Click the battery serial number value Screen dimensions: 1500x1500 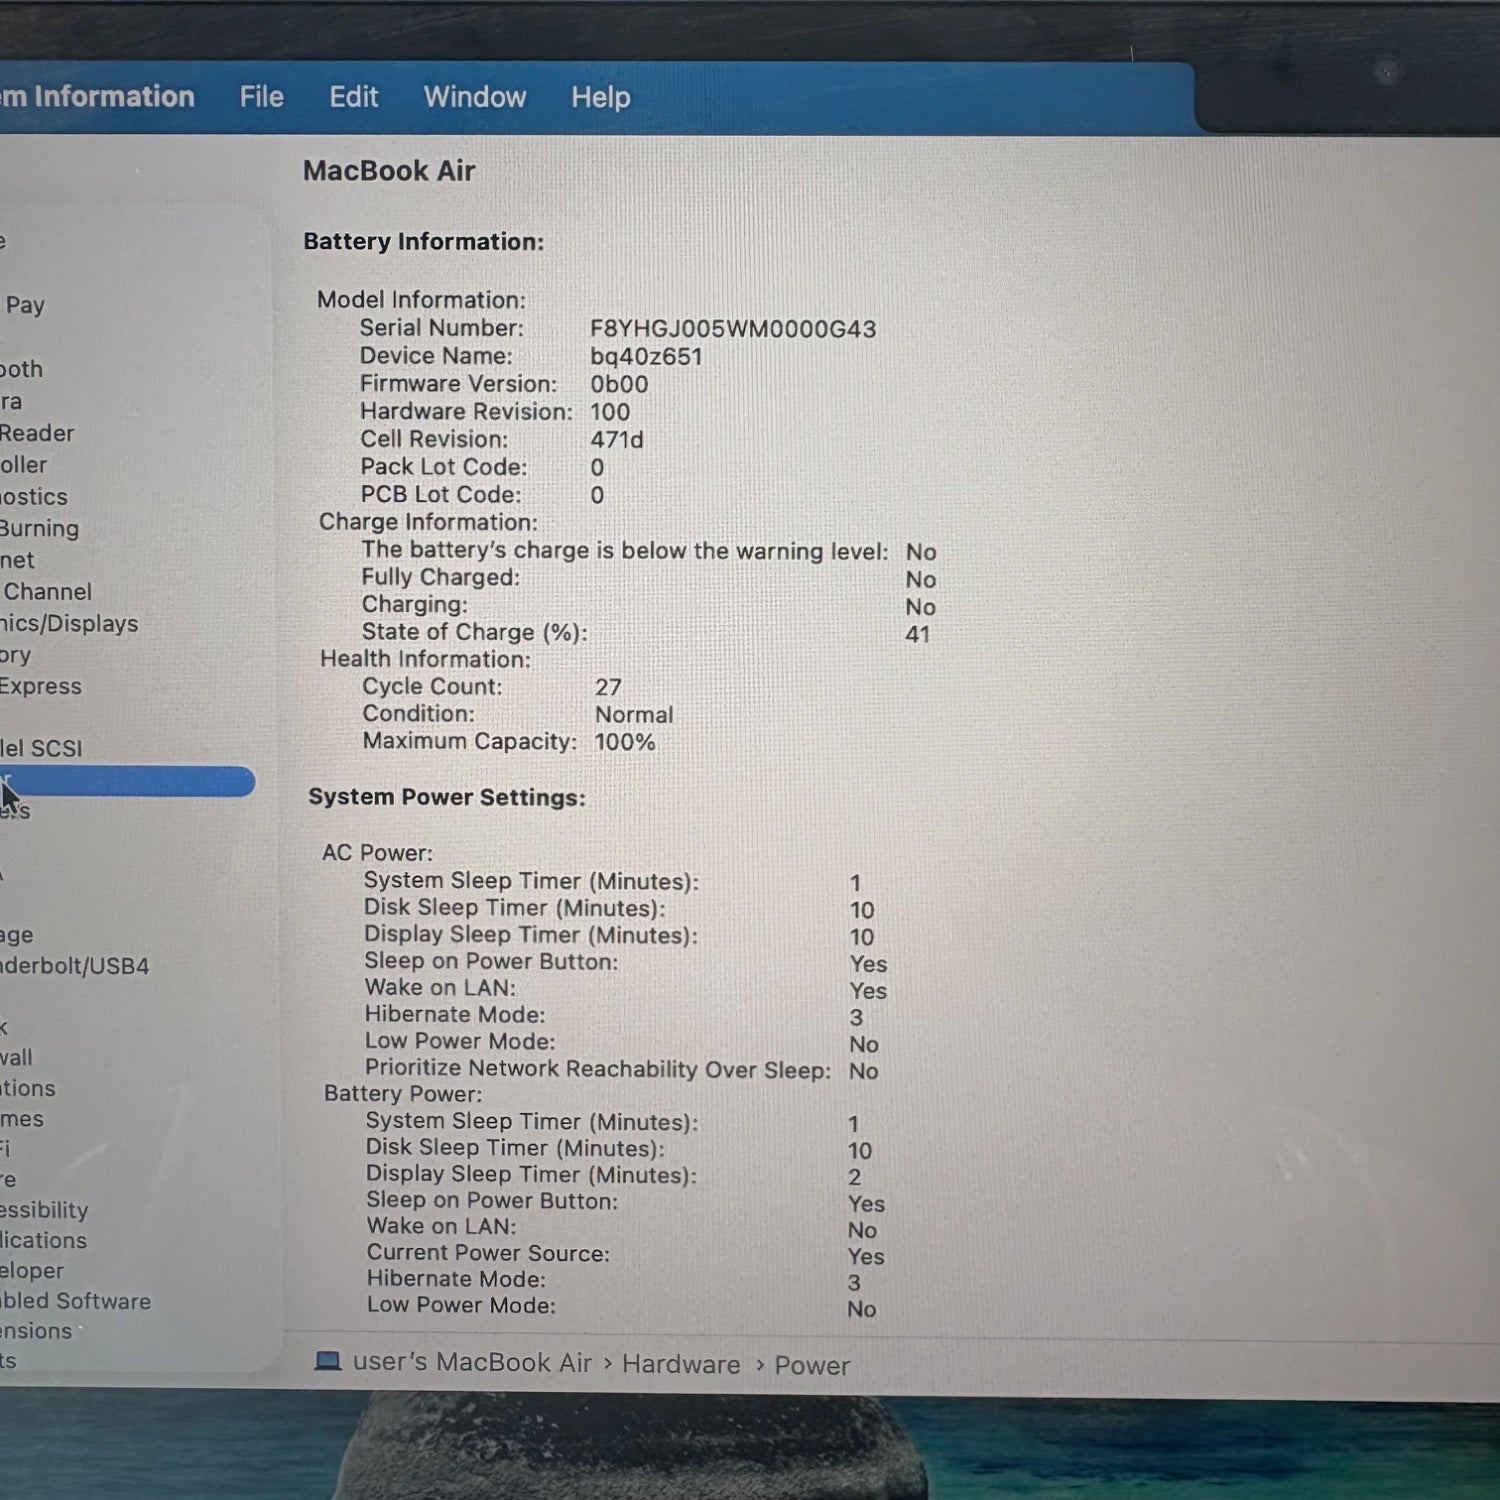tap(732, 329)
